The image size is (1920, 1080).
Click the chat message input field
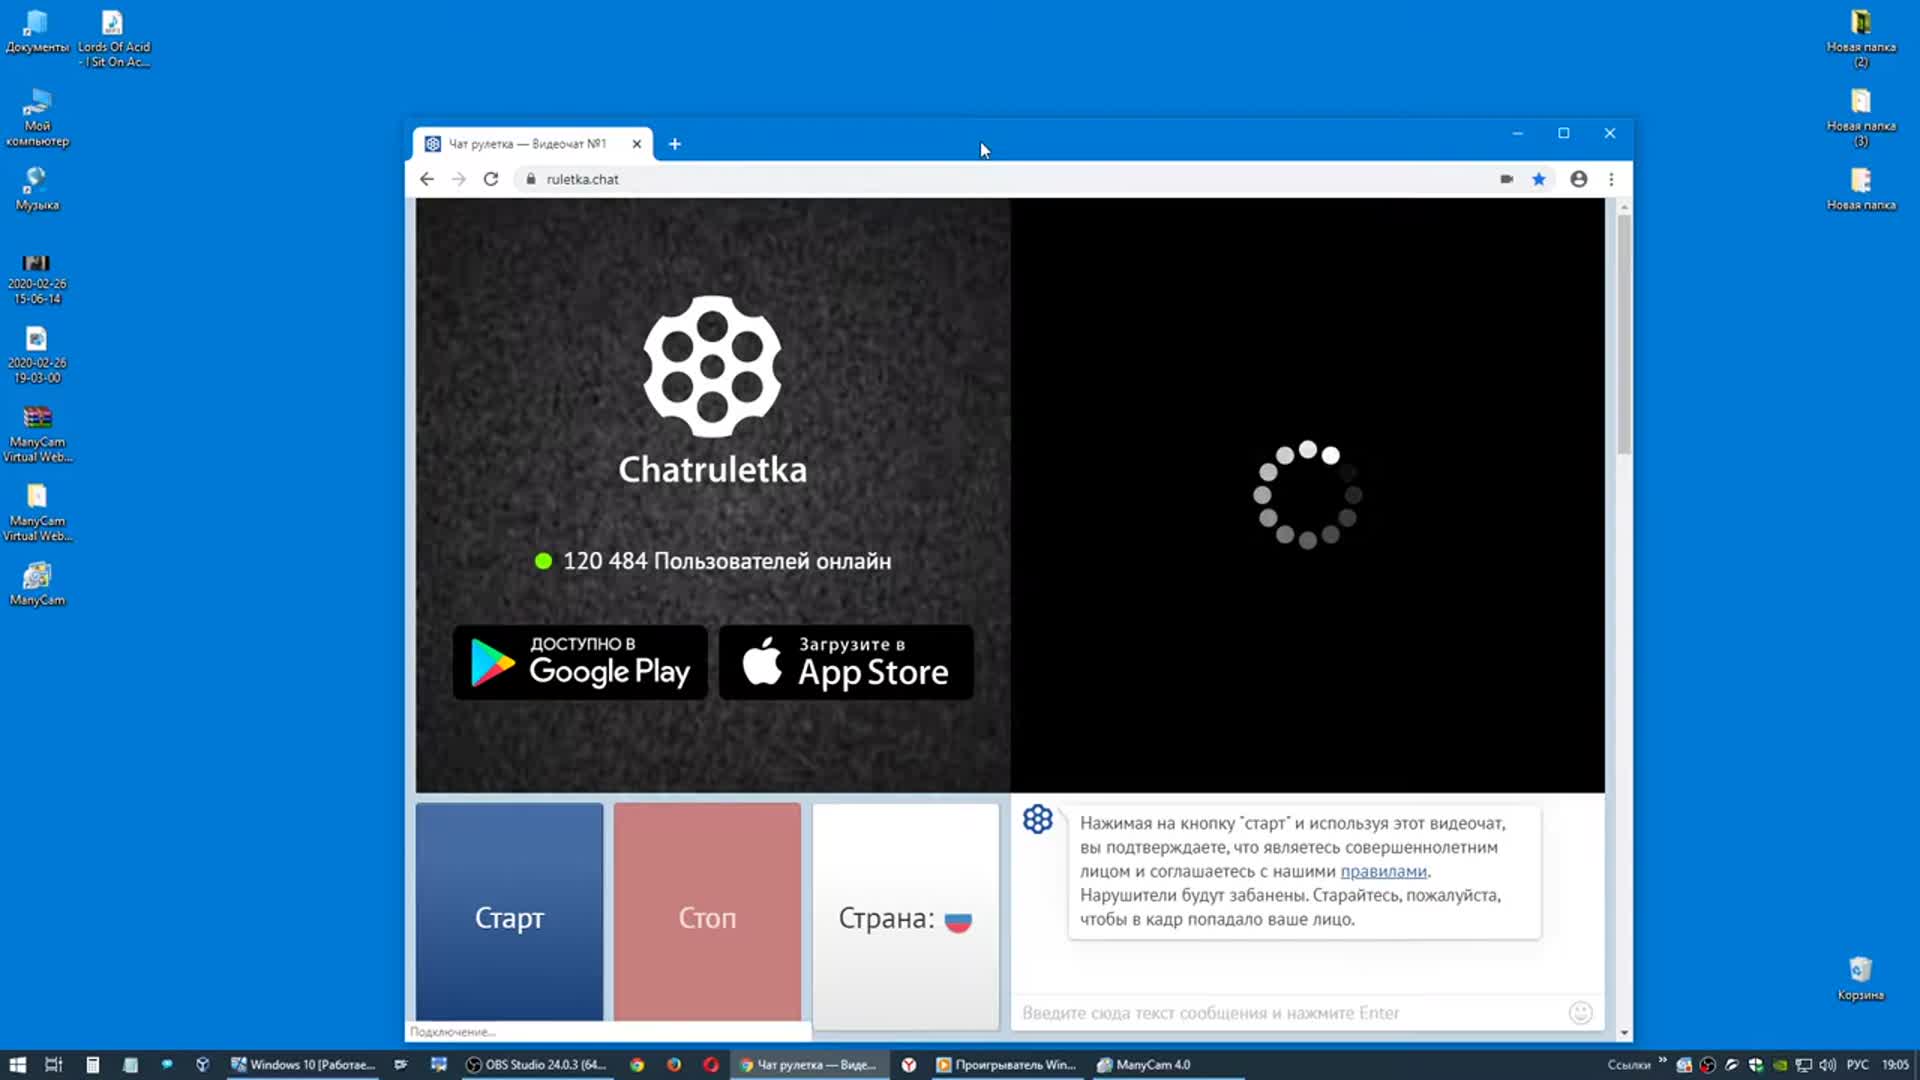(1290, 1013)
